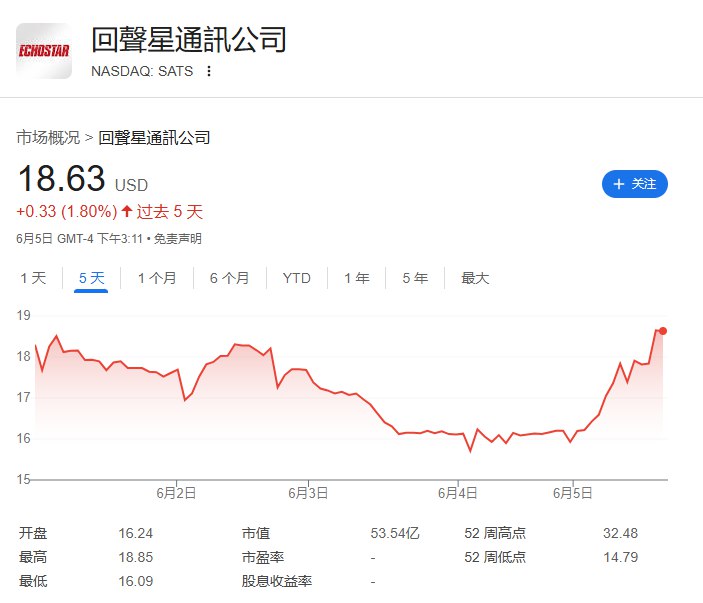Click the blue 关注 follow button
The image size is (703, 603).
[x=634, y=184]
